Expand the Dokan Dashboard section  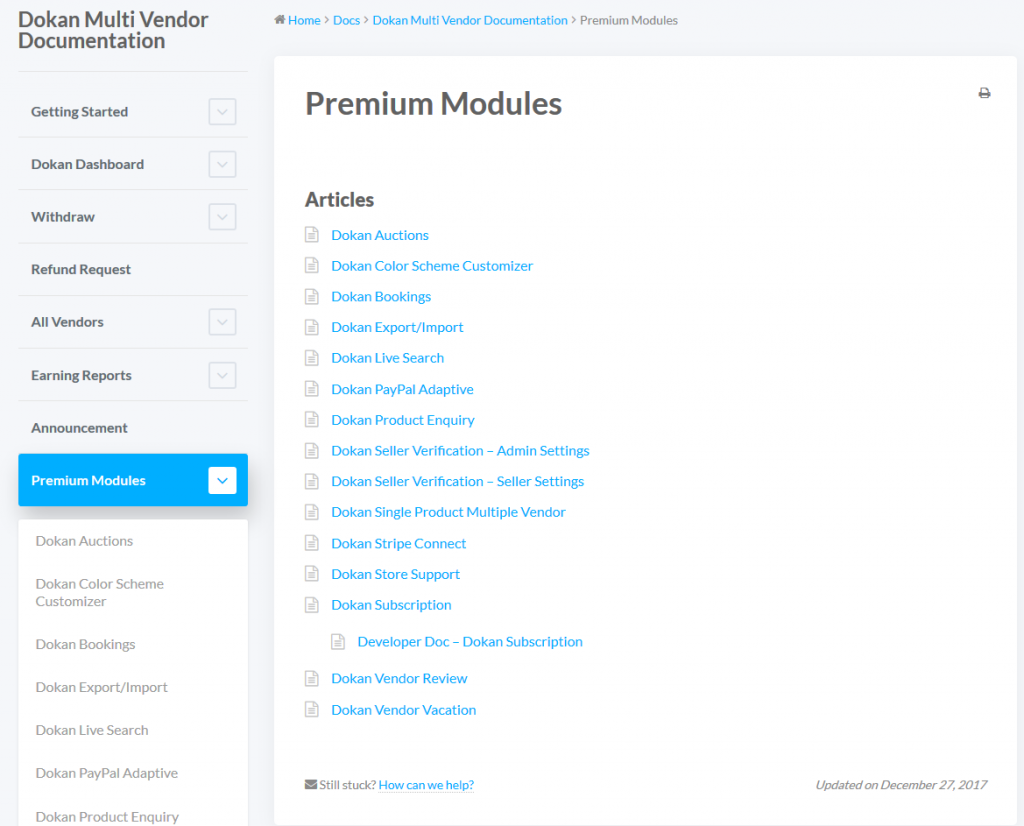tap(222, 164)
